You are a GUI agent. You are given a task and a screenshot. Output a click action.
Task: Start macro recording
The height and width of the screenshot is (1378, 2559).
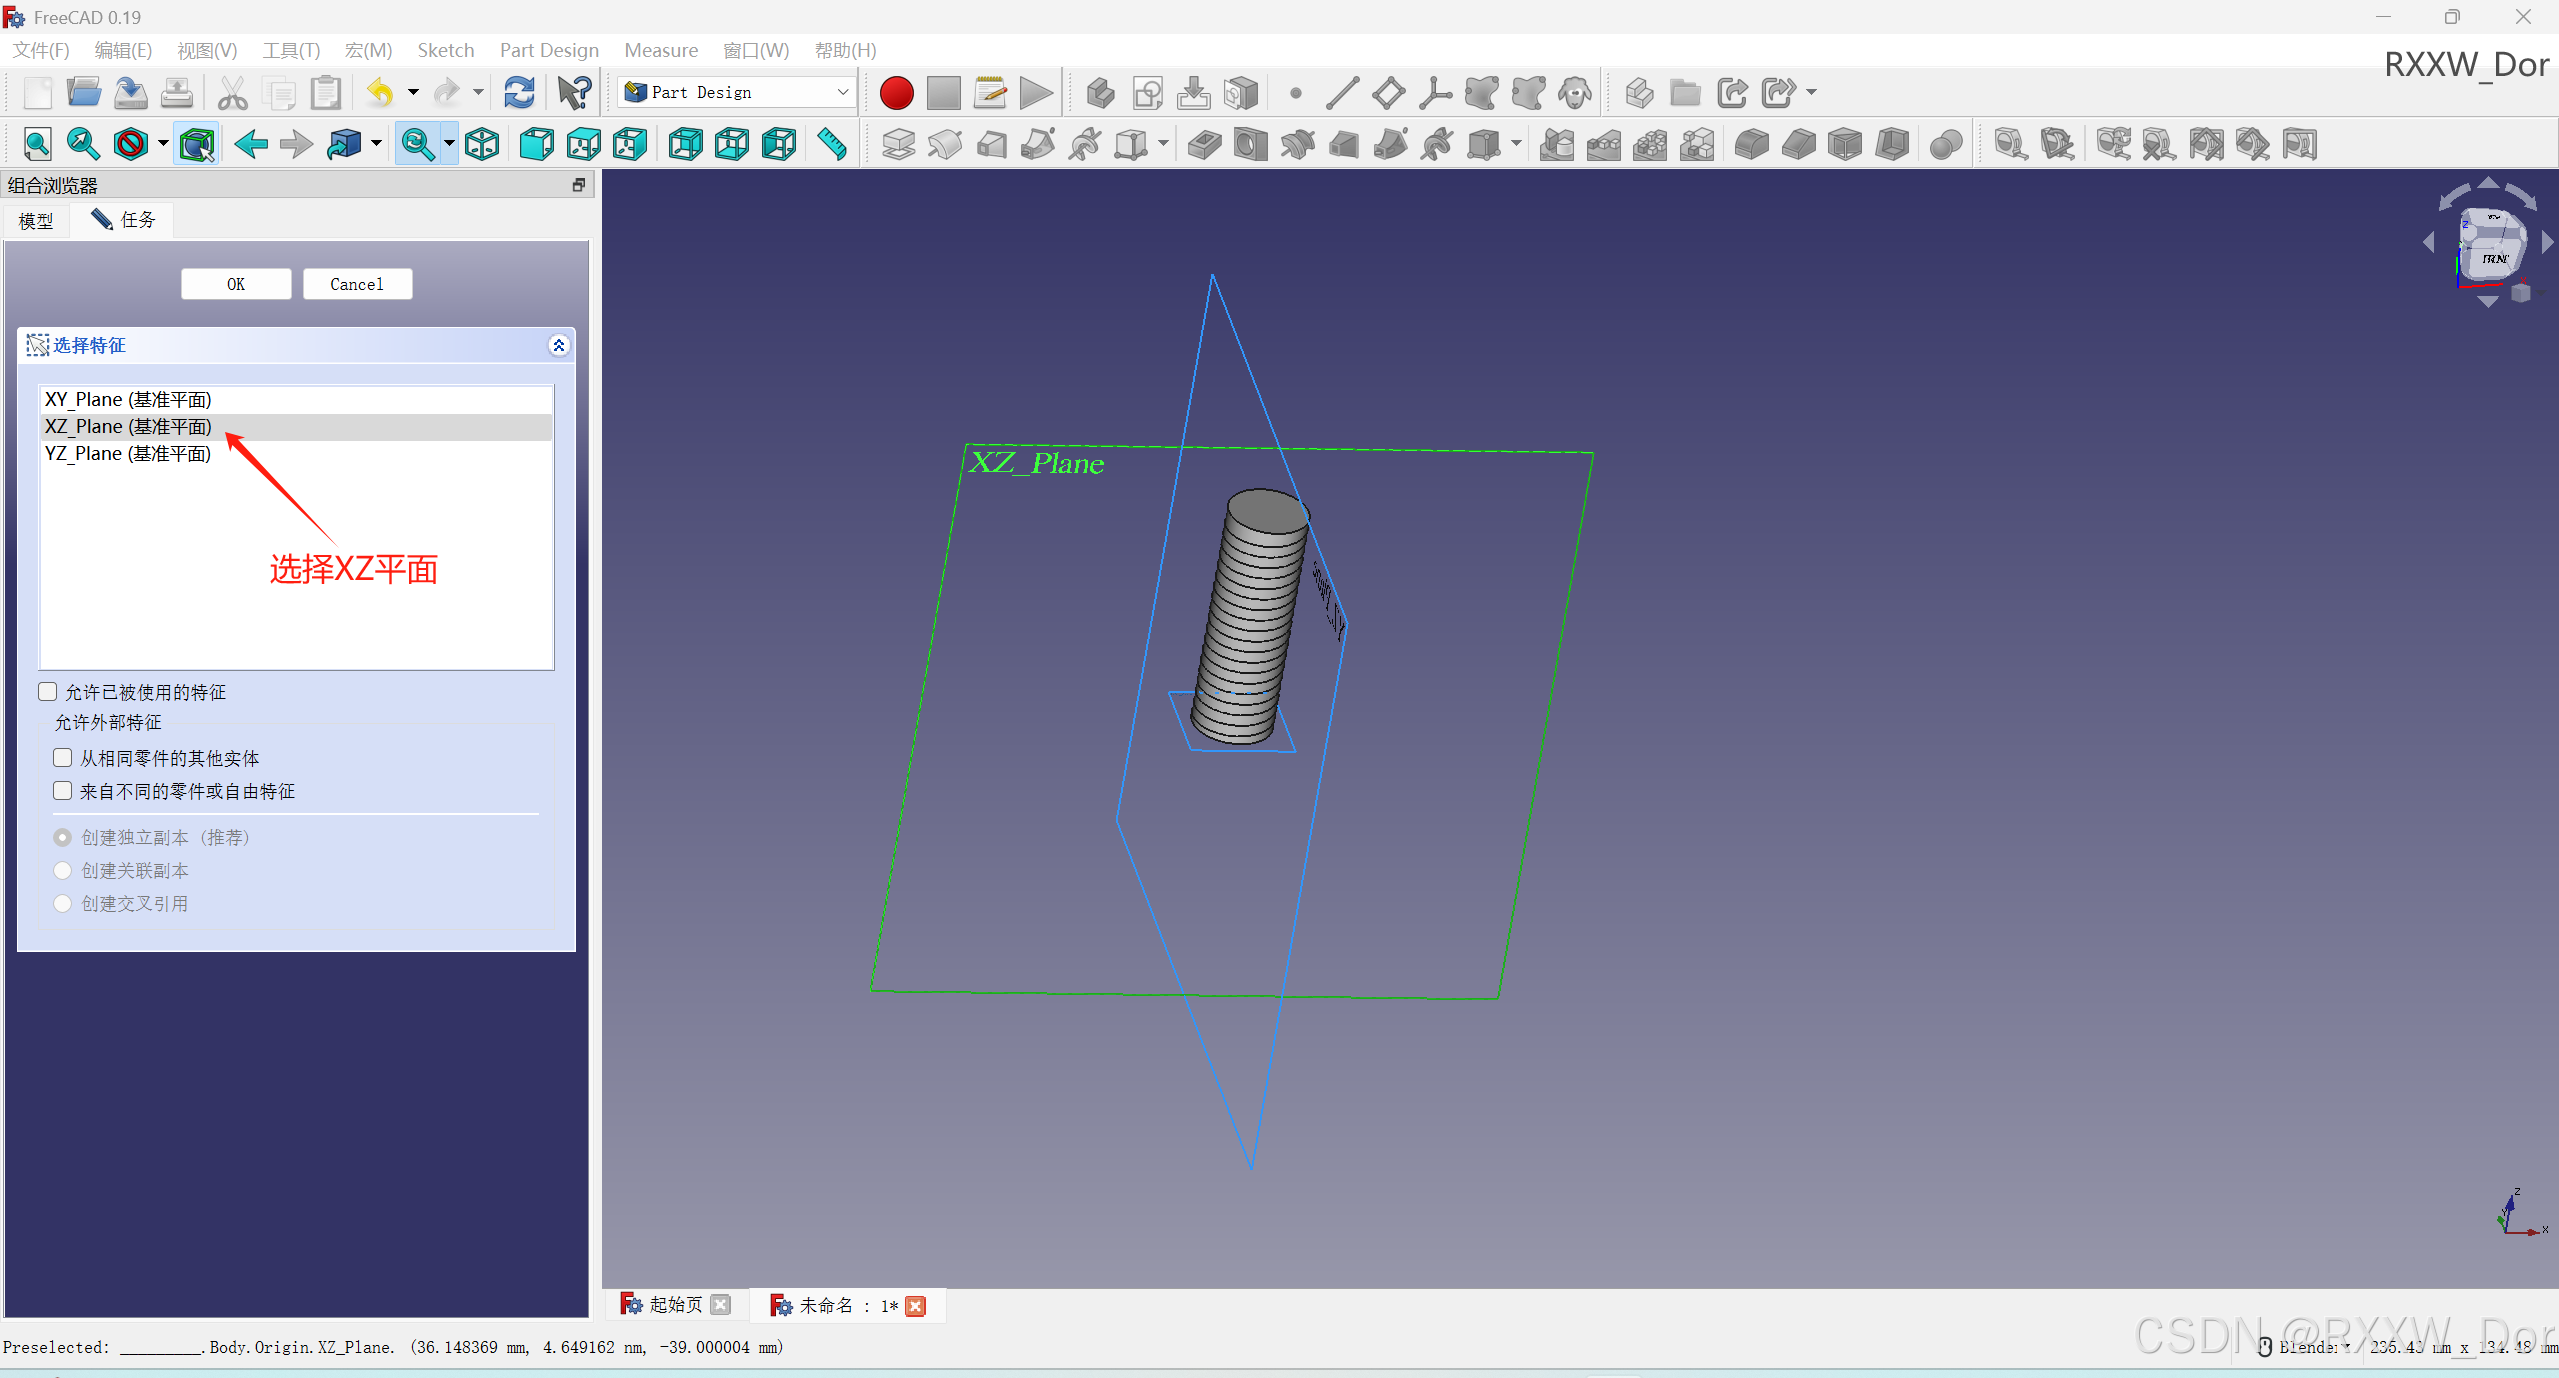(x=895, y=92)
